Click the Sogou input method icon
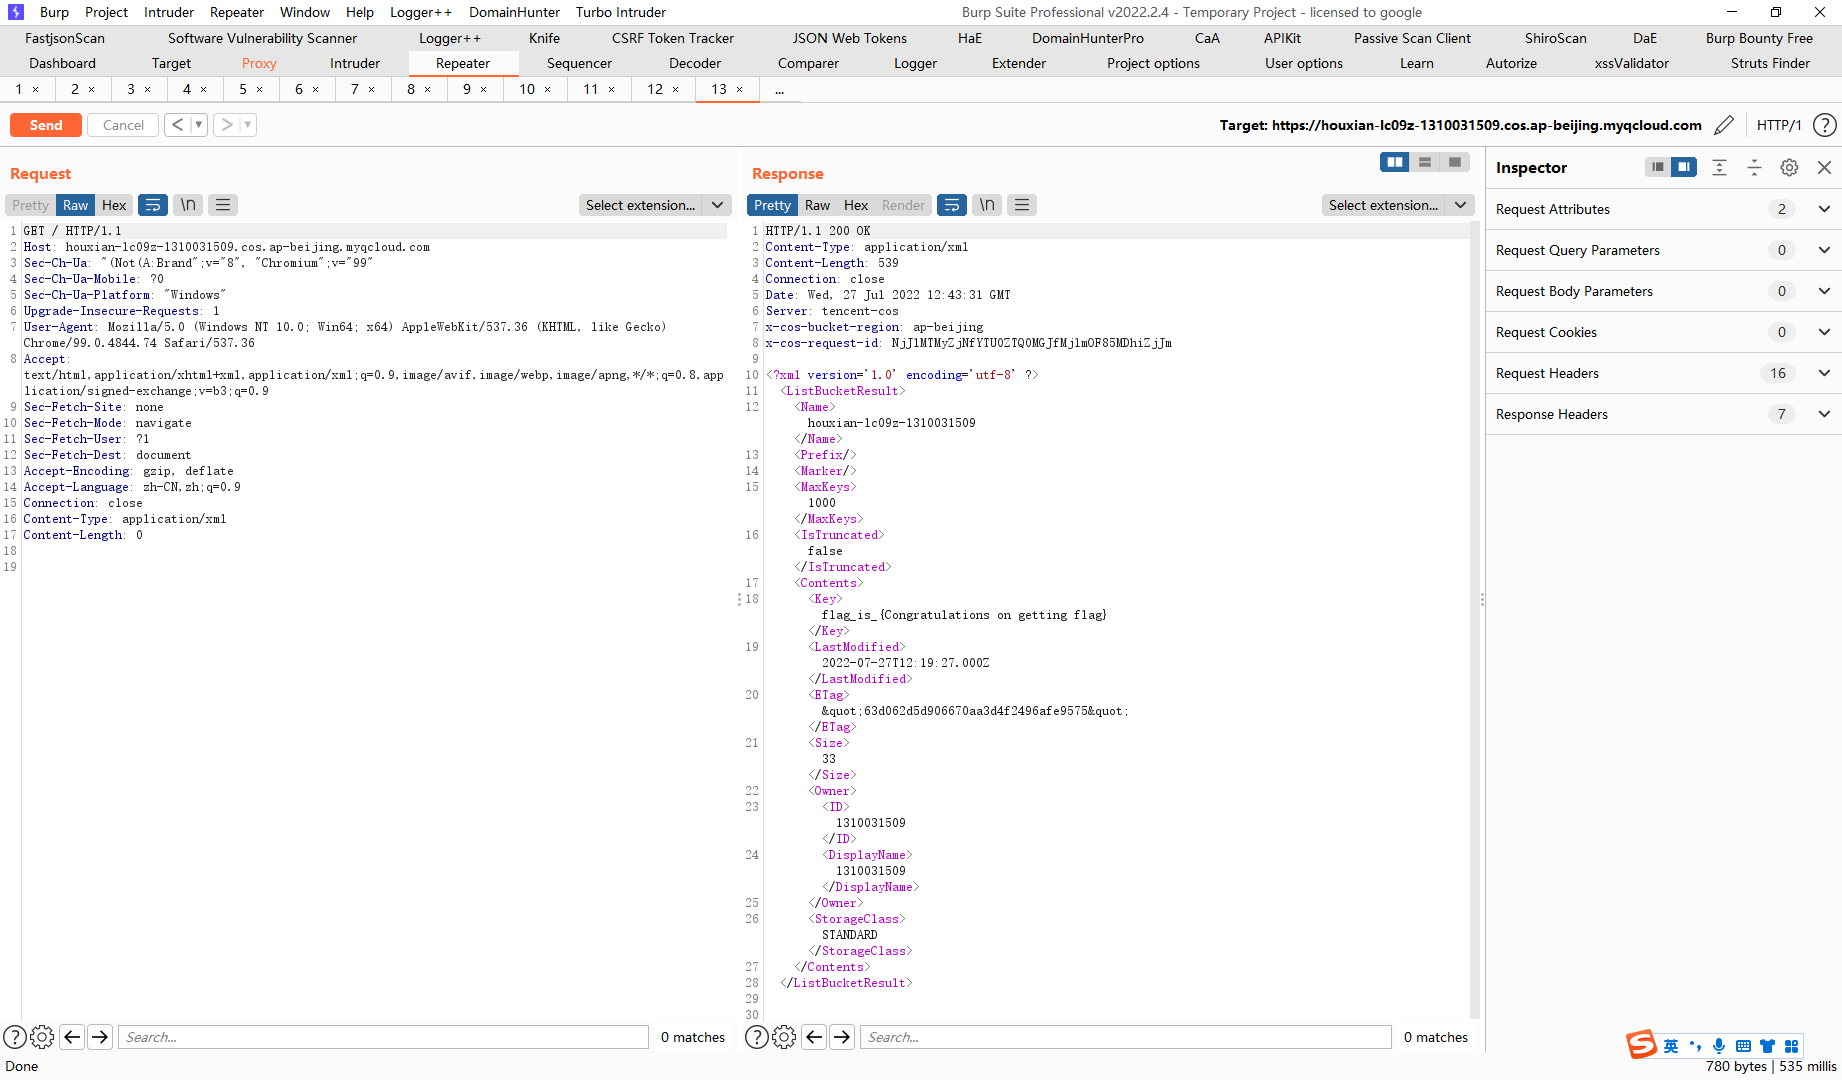The image size is (1842, 1080). 1641,1045
